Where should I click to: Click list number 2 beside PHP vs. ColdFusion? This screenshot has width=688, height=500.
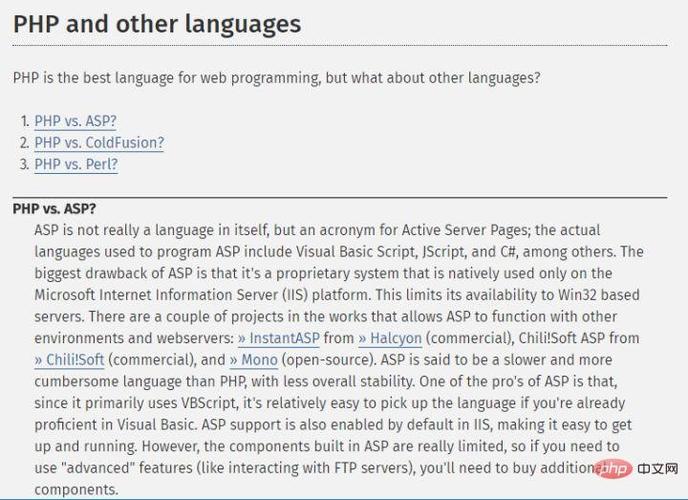[x=25, y=143]
